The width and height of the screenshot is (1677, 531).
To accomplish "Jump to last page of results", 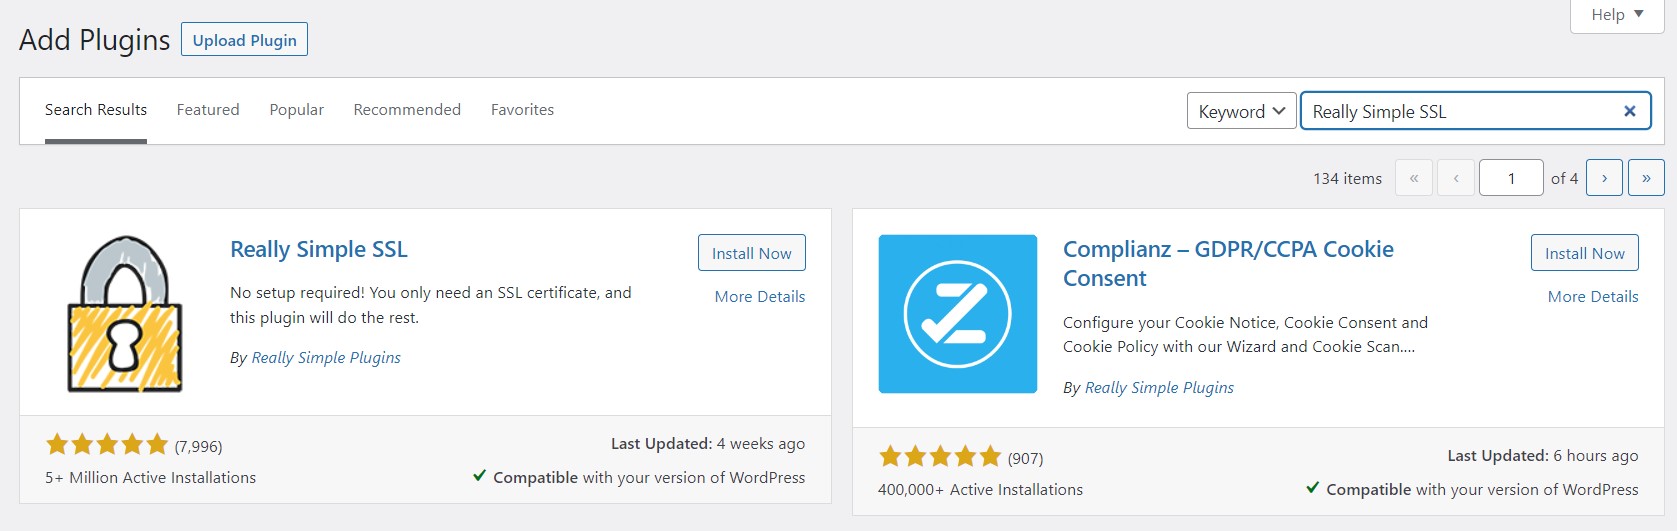I will [1646, 178].
